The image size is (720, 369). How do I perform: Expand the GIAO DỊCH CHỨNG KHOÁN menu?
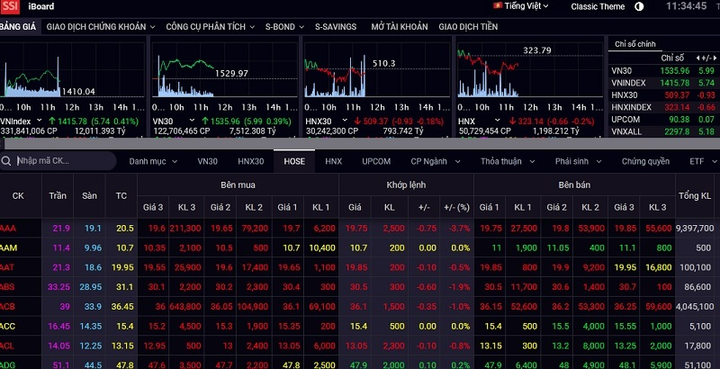(101, 27)
